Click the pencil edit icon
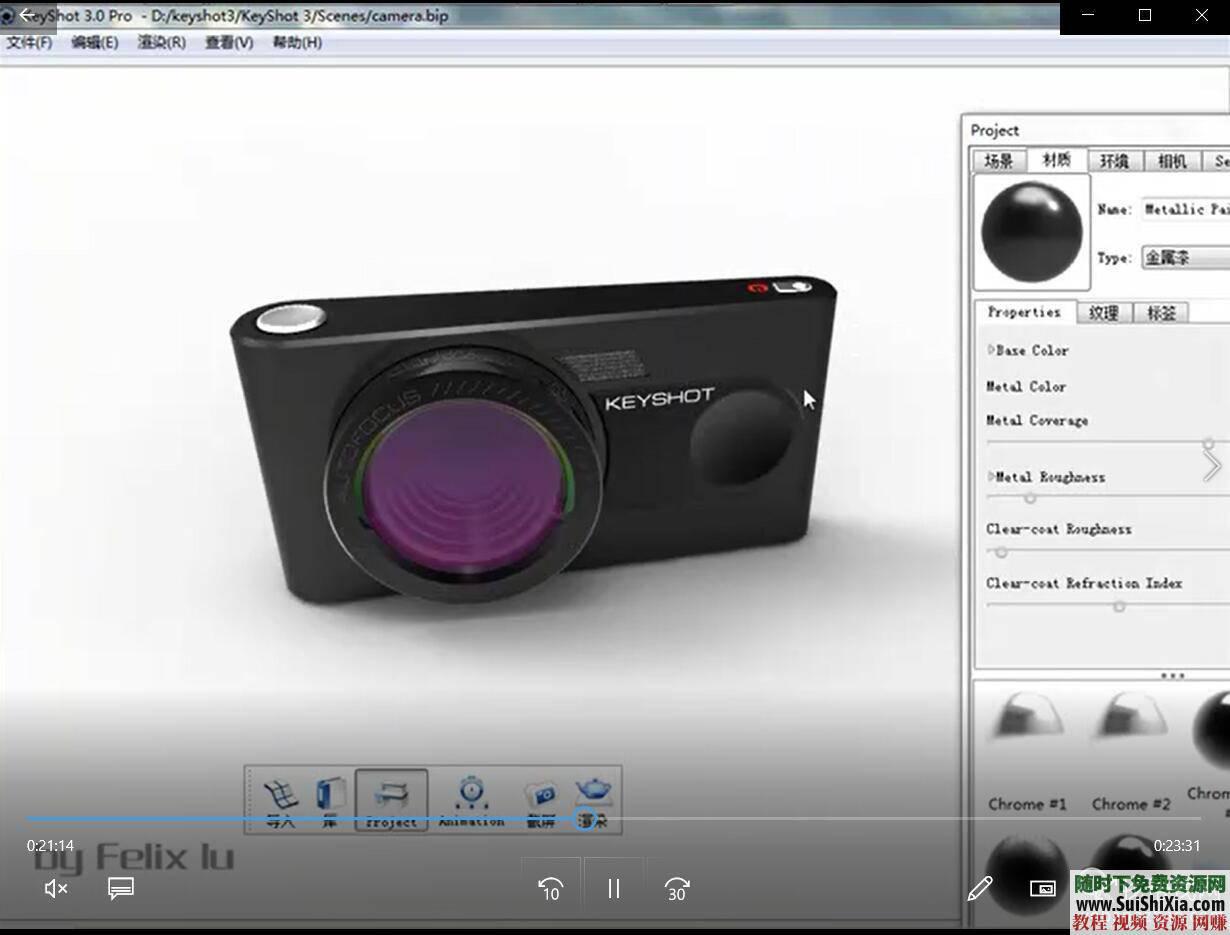Image resolution: width=1230 pixels, height=935 pixels. (980, 888)
